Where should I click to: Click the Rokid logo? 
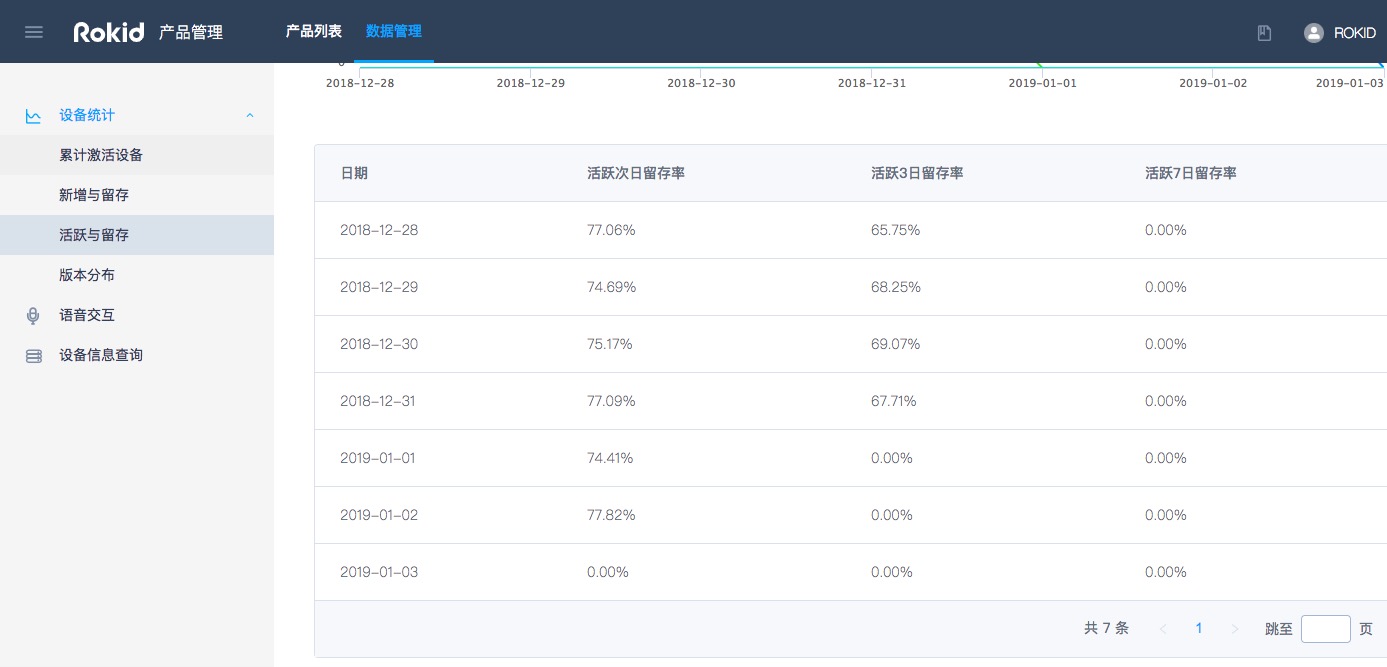(x=109, y=32)
